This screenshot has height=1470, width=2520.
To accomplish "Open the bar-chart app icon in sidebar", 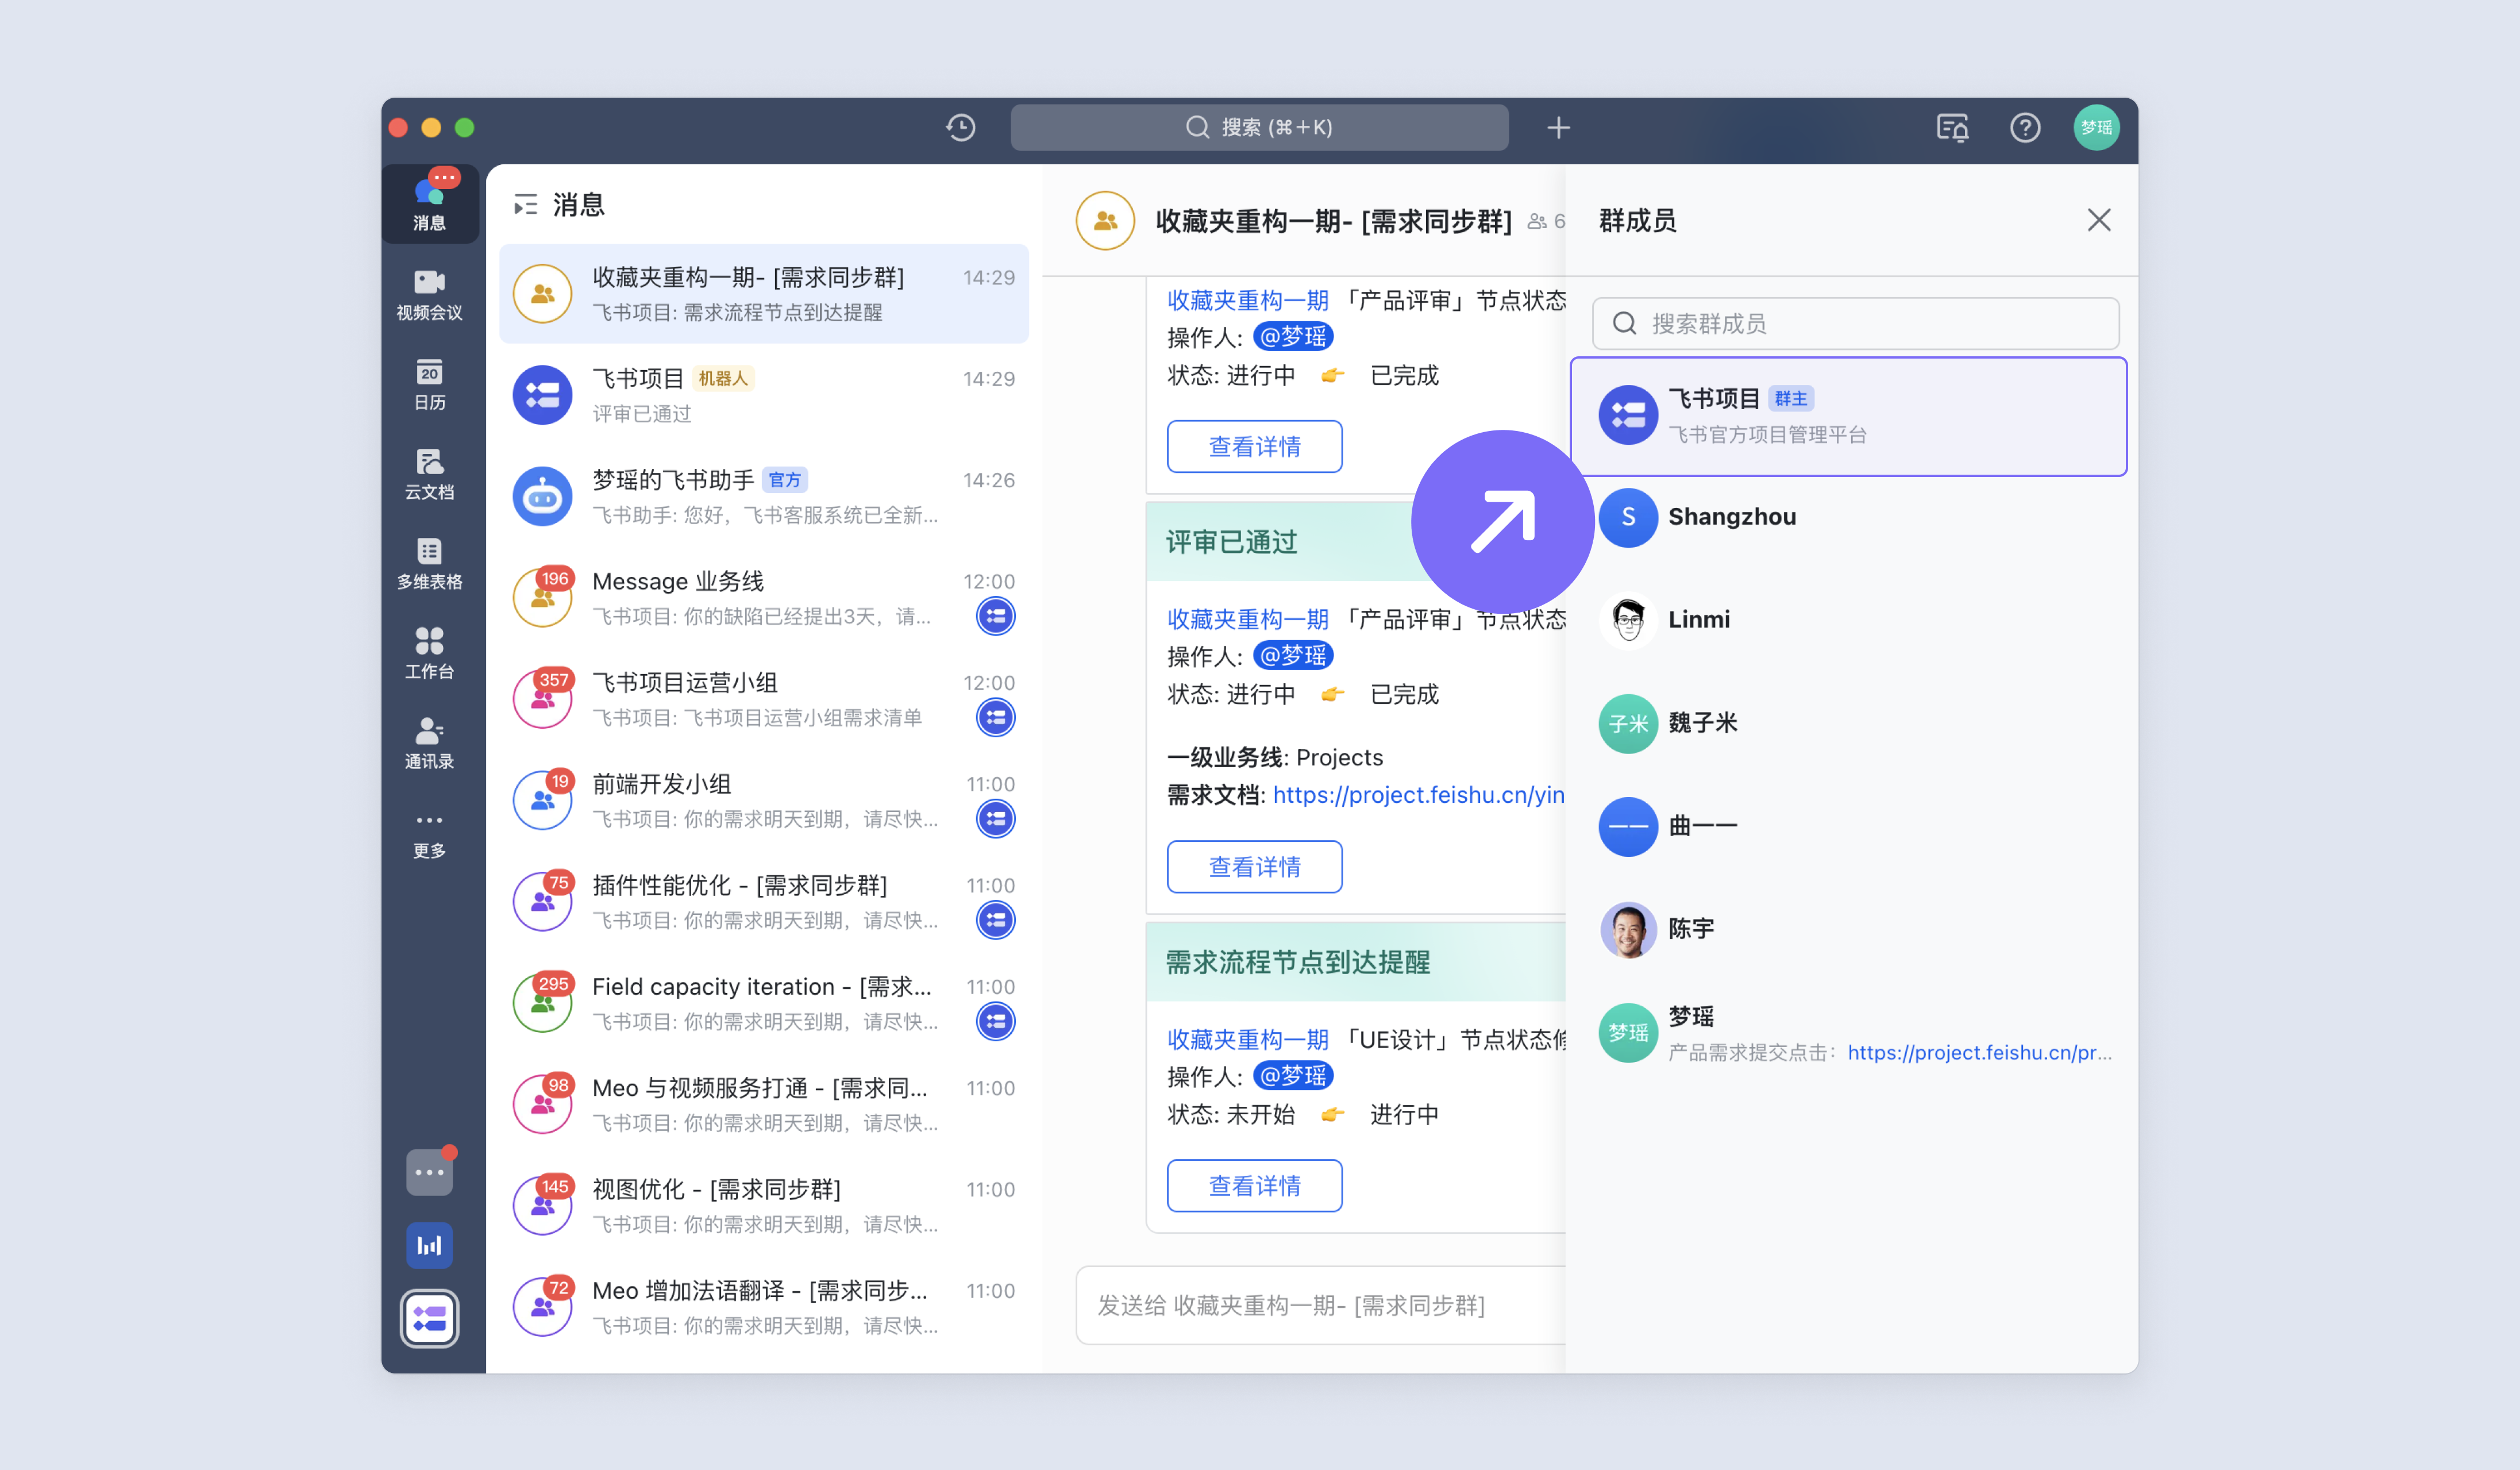I will pos(430,1245).
